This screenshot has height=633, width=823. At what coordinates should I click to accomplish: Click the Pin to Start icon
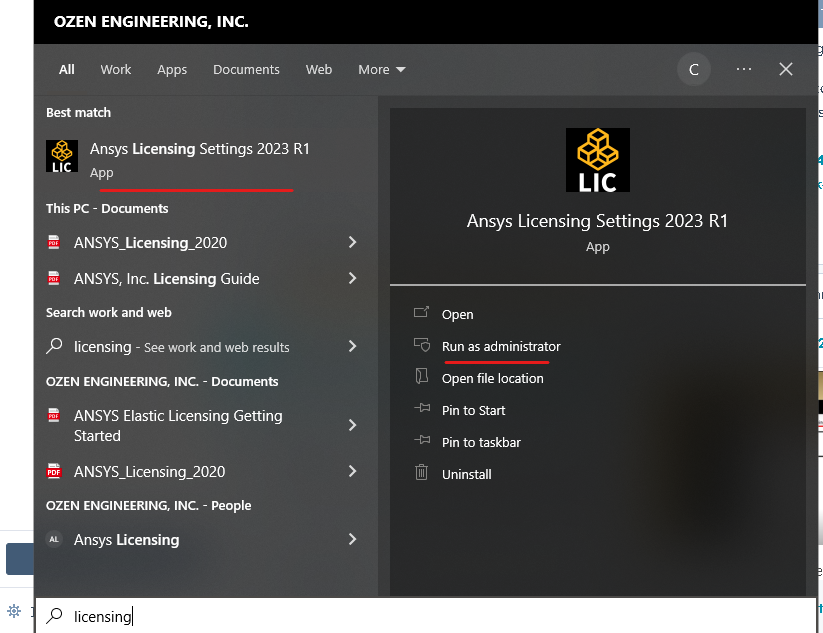[425, 410]
